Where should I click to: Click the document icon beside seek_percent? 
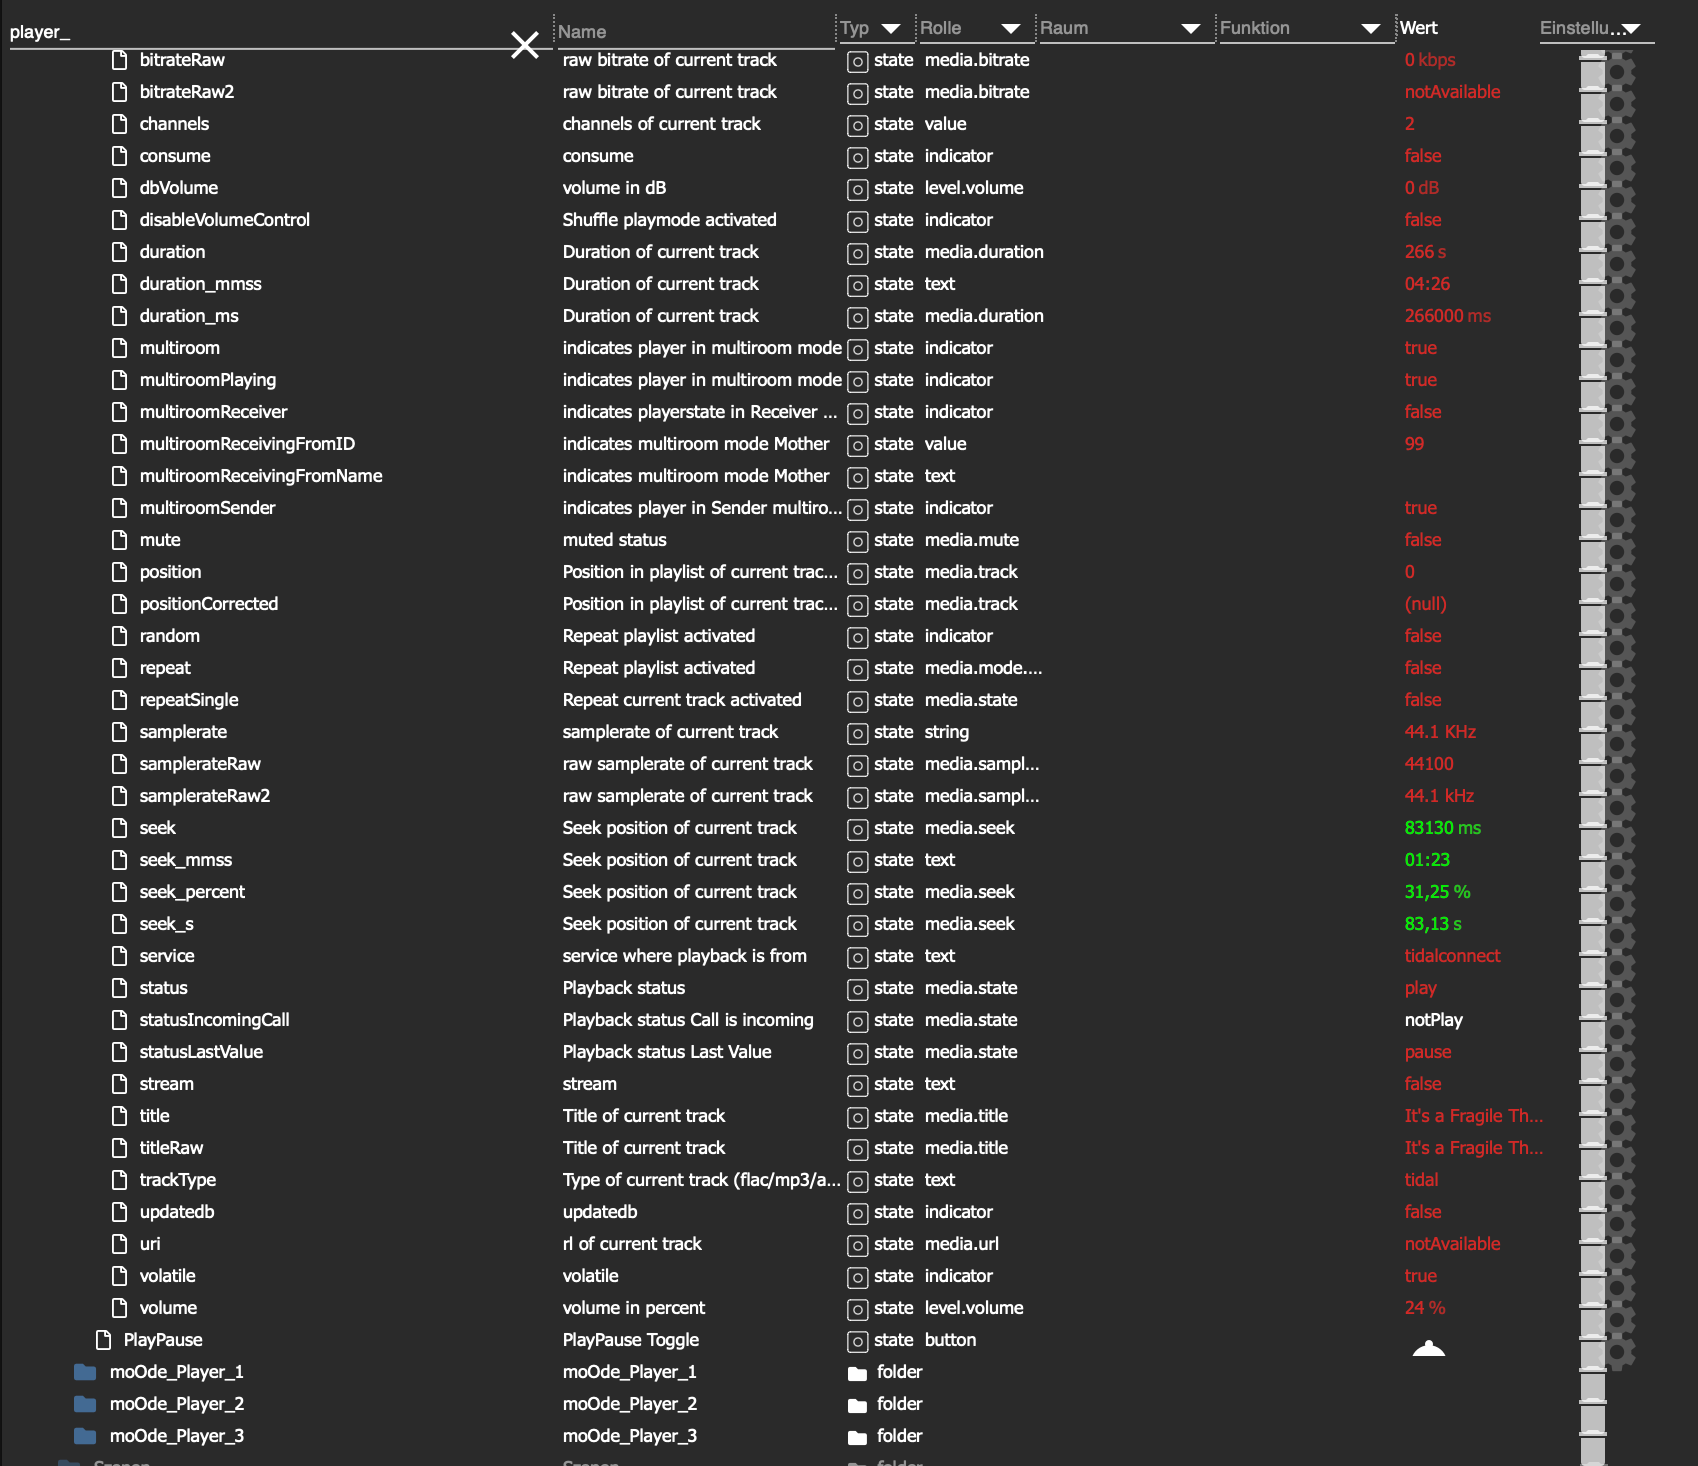120,892
